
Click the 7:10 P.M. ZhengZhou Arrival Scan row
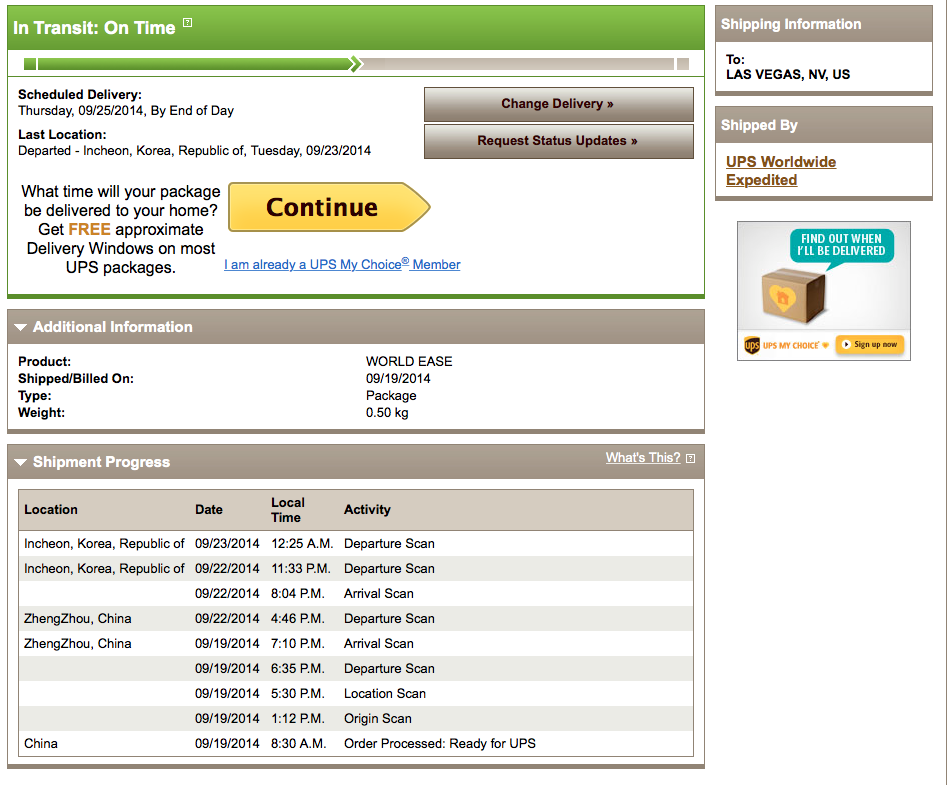coord(356,643)
